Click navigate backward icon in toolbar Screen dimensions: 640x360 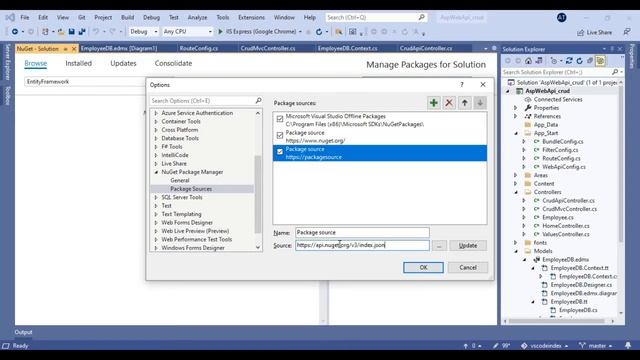[x=15, y=31]
